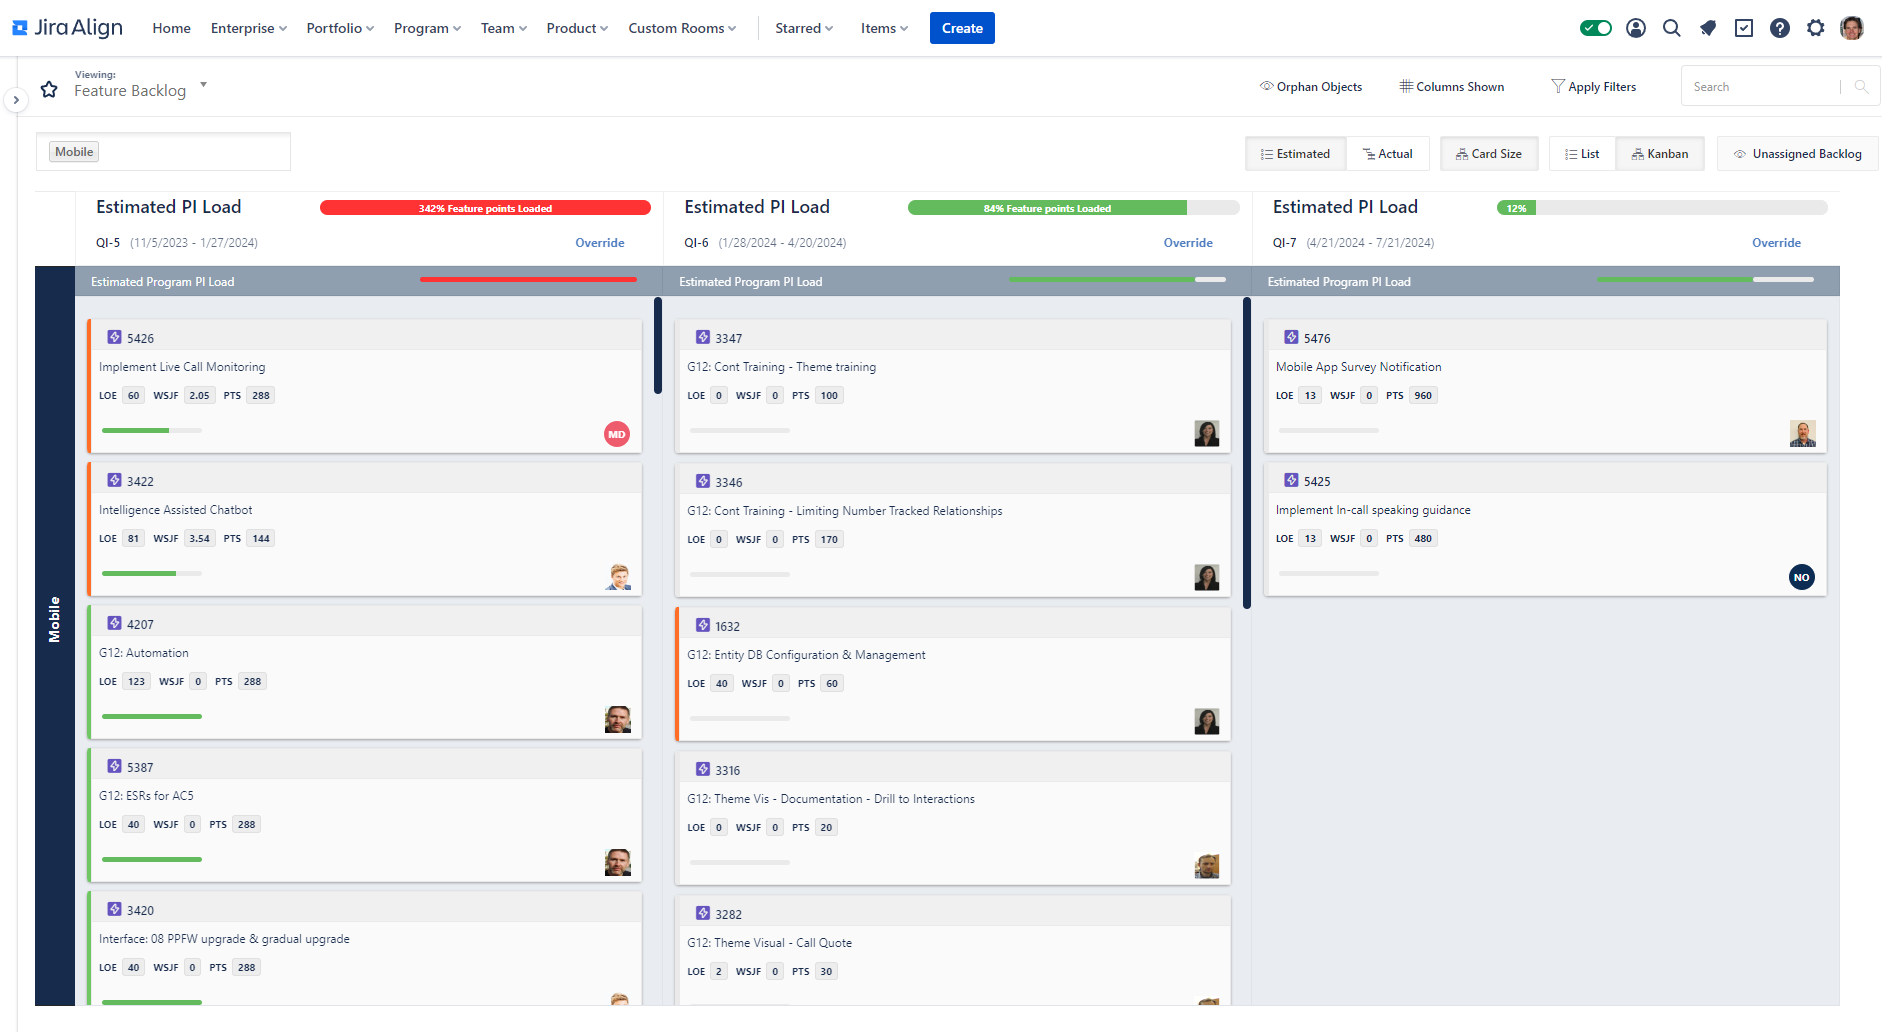Open the checklist tasks icon

point(1744,28)
